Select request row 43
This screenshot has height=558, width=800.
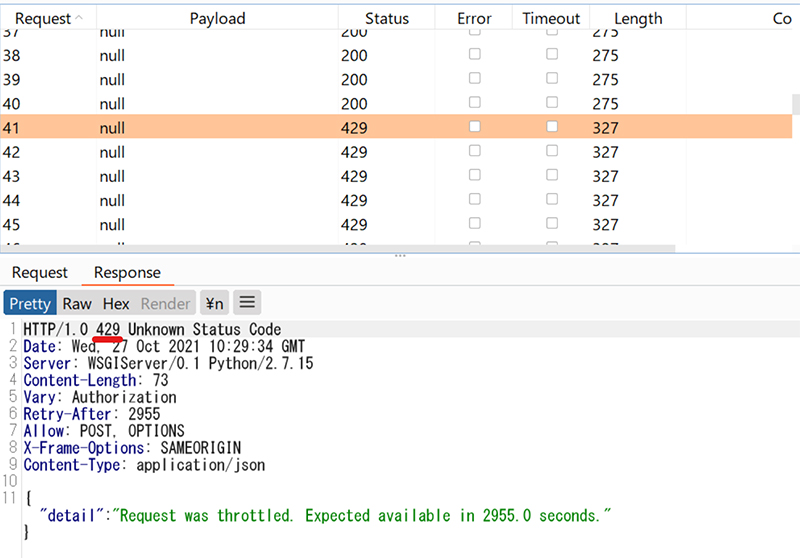(x=396, y=176)
